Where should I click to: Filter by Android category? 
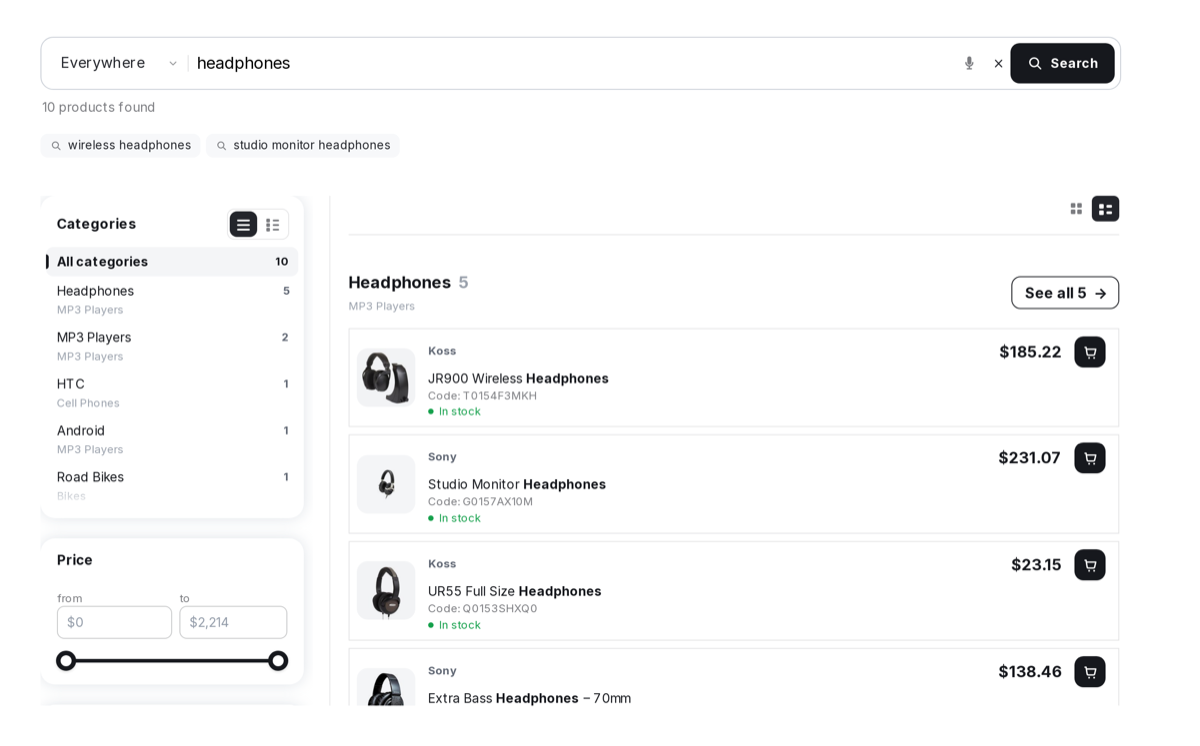point(172,439)
